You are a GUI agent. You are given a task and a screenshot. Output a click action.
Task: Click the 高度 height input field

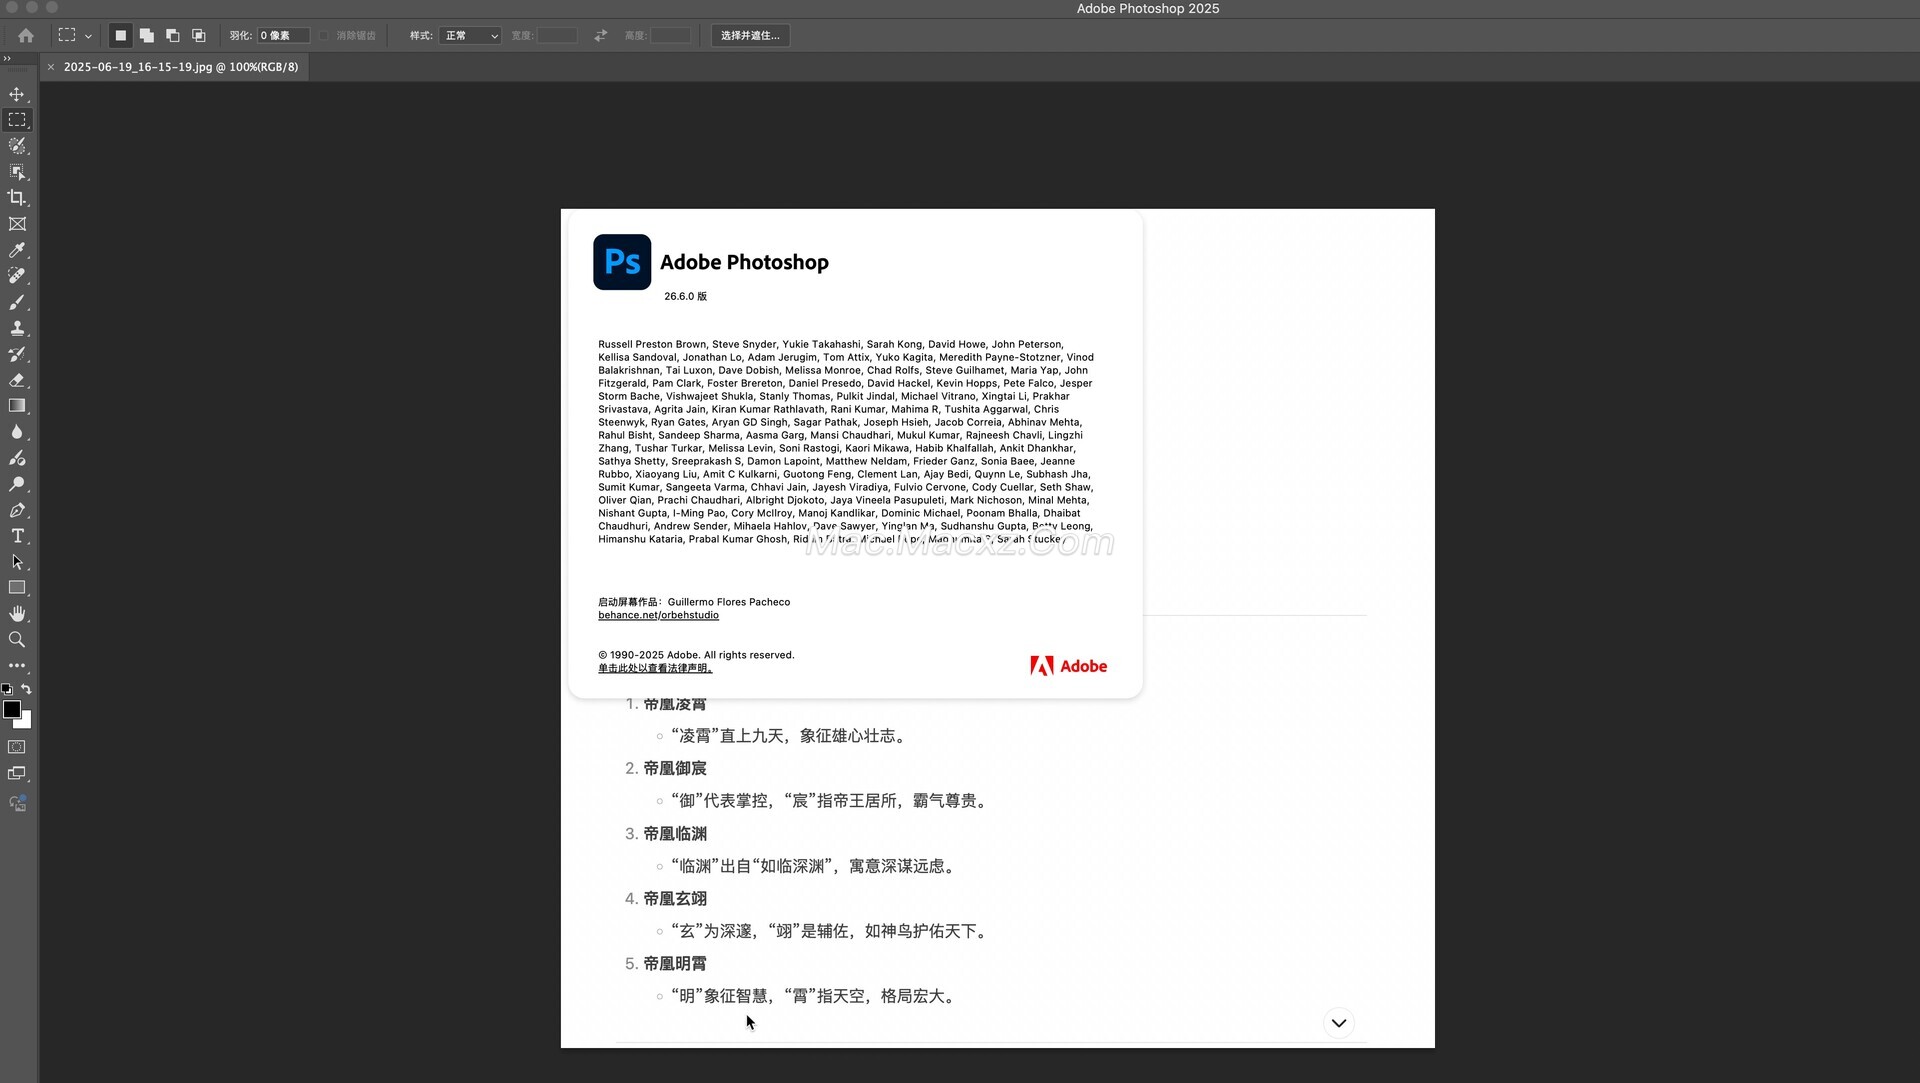click(671, 36)
